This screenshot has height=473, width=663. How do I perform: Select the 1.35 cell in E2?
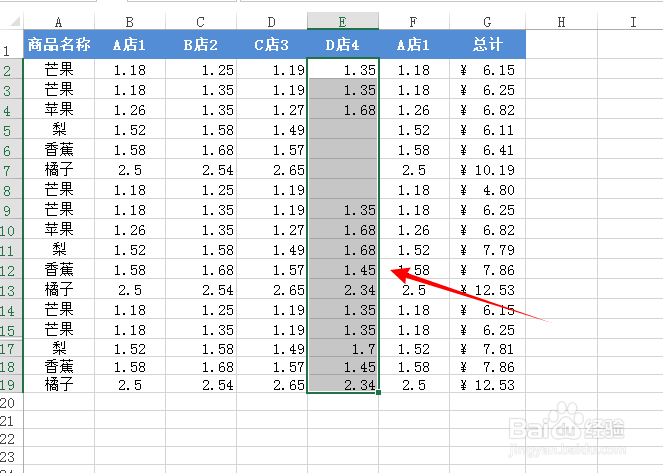pos(343,69)
